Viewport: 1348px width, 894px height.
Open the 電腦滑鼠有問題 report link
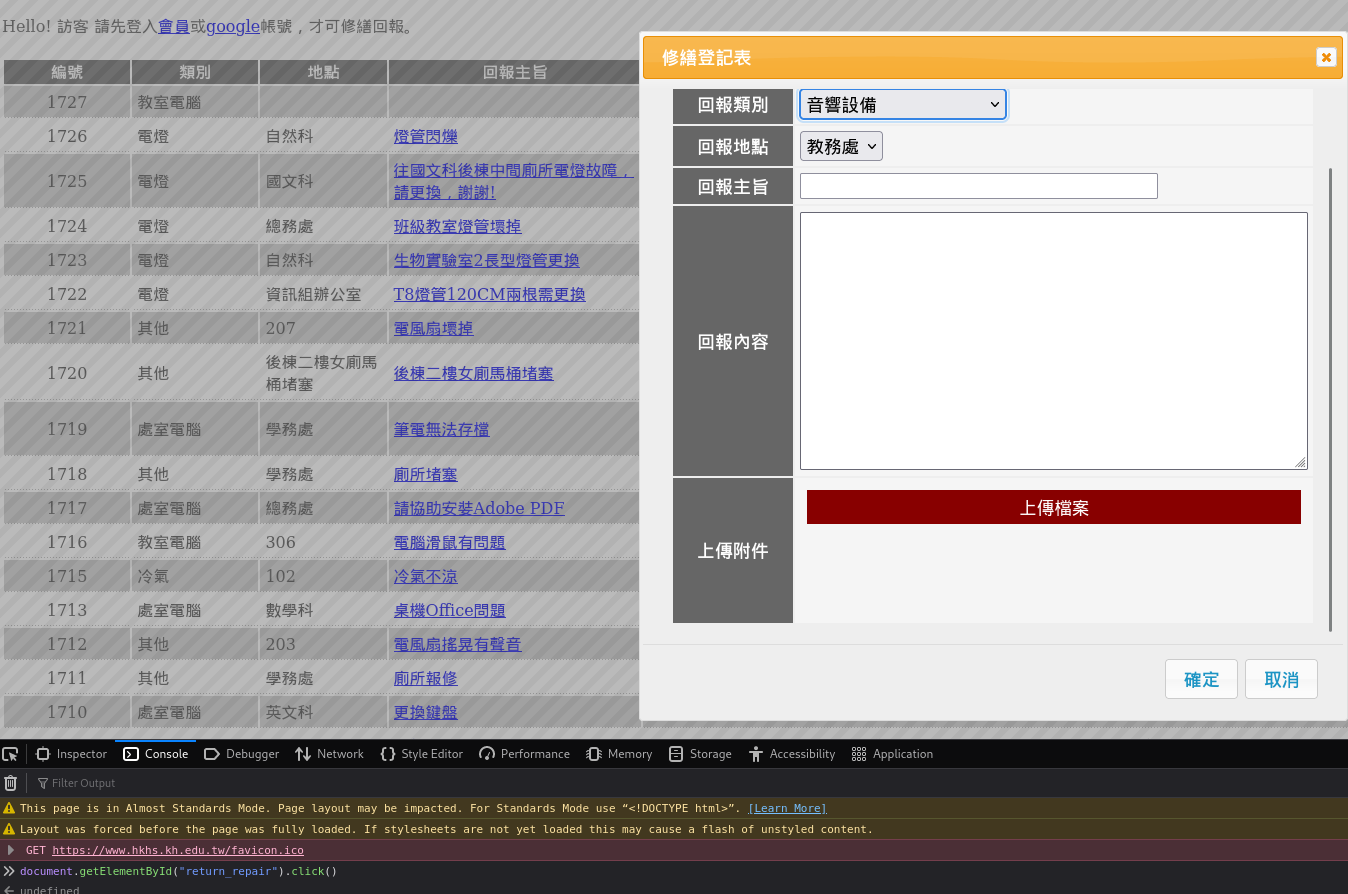pos(450,542)
